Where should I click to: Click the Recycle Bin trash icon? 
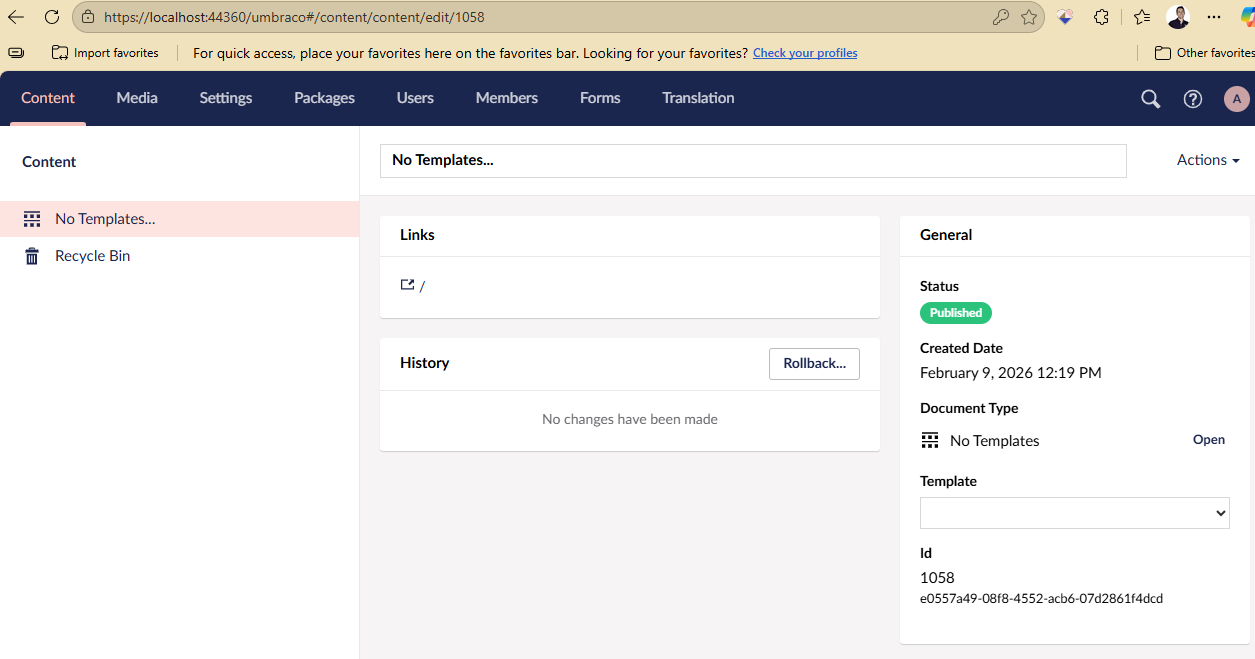click(32, 256)
